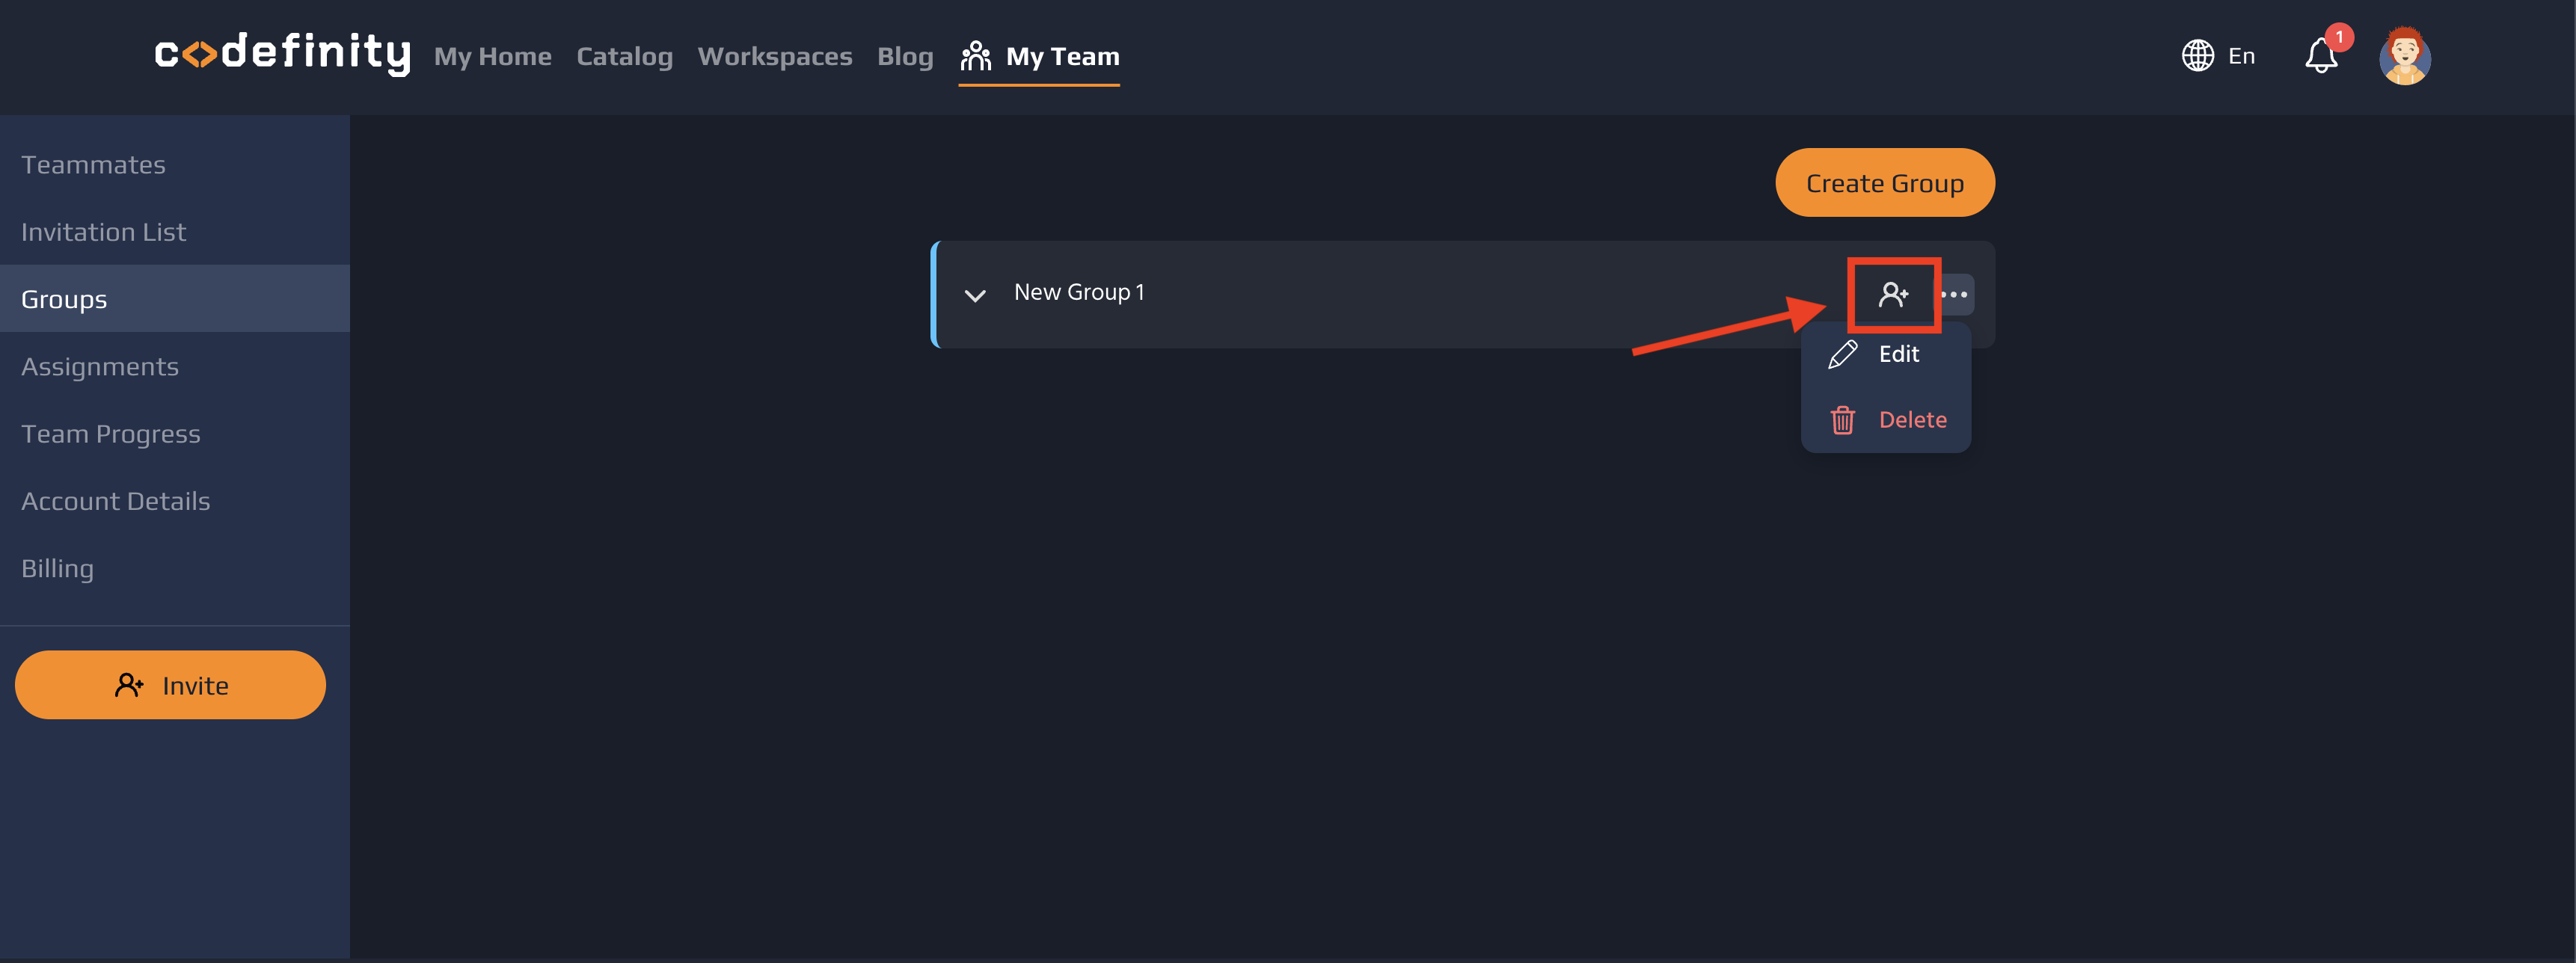This screenshot has height=963, width=2576.
Task: Choose Delete to remove the group
Action: tap(1912, 420)
